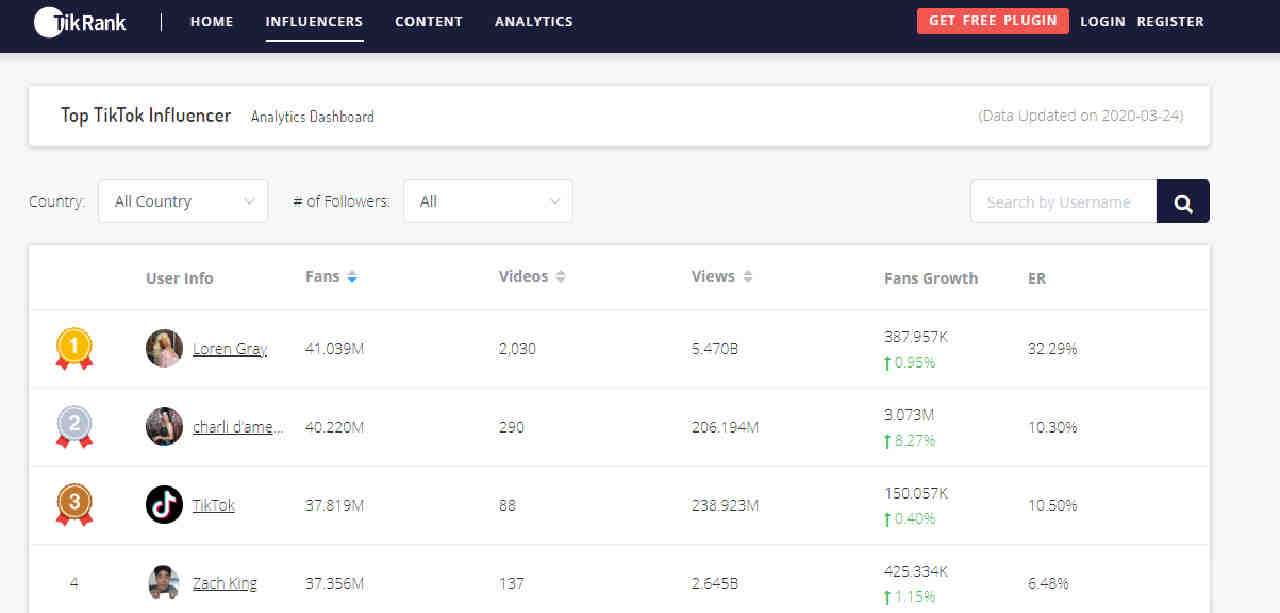
Task: Open the Influencers menu item
Action: tap(314, 21)
